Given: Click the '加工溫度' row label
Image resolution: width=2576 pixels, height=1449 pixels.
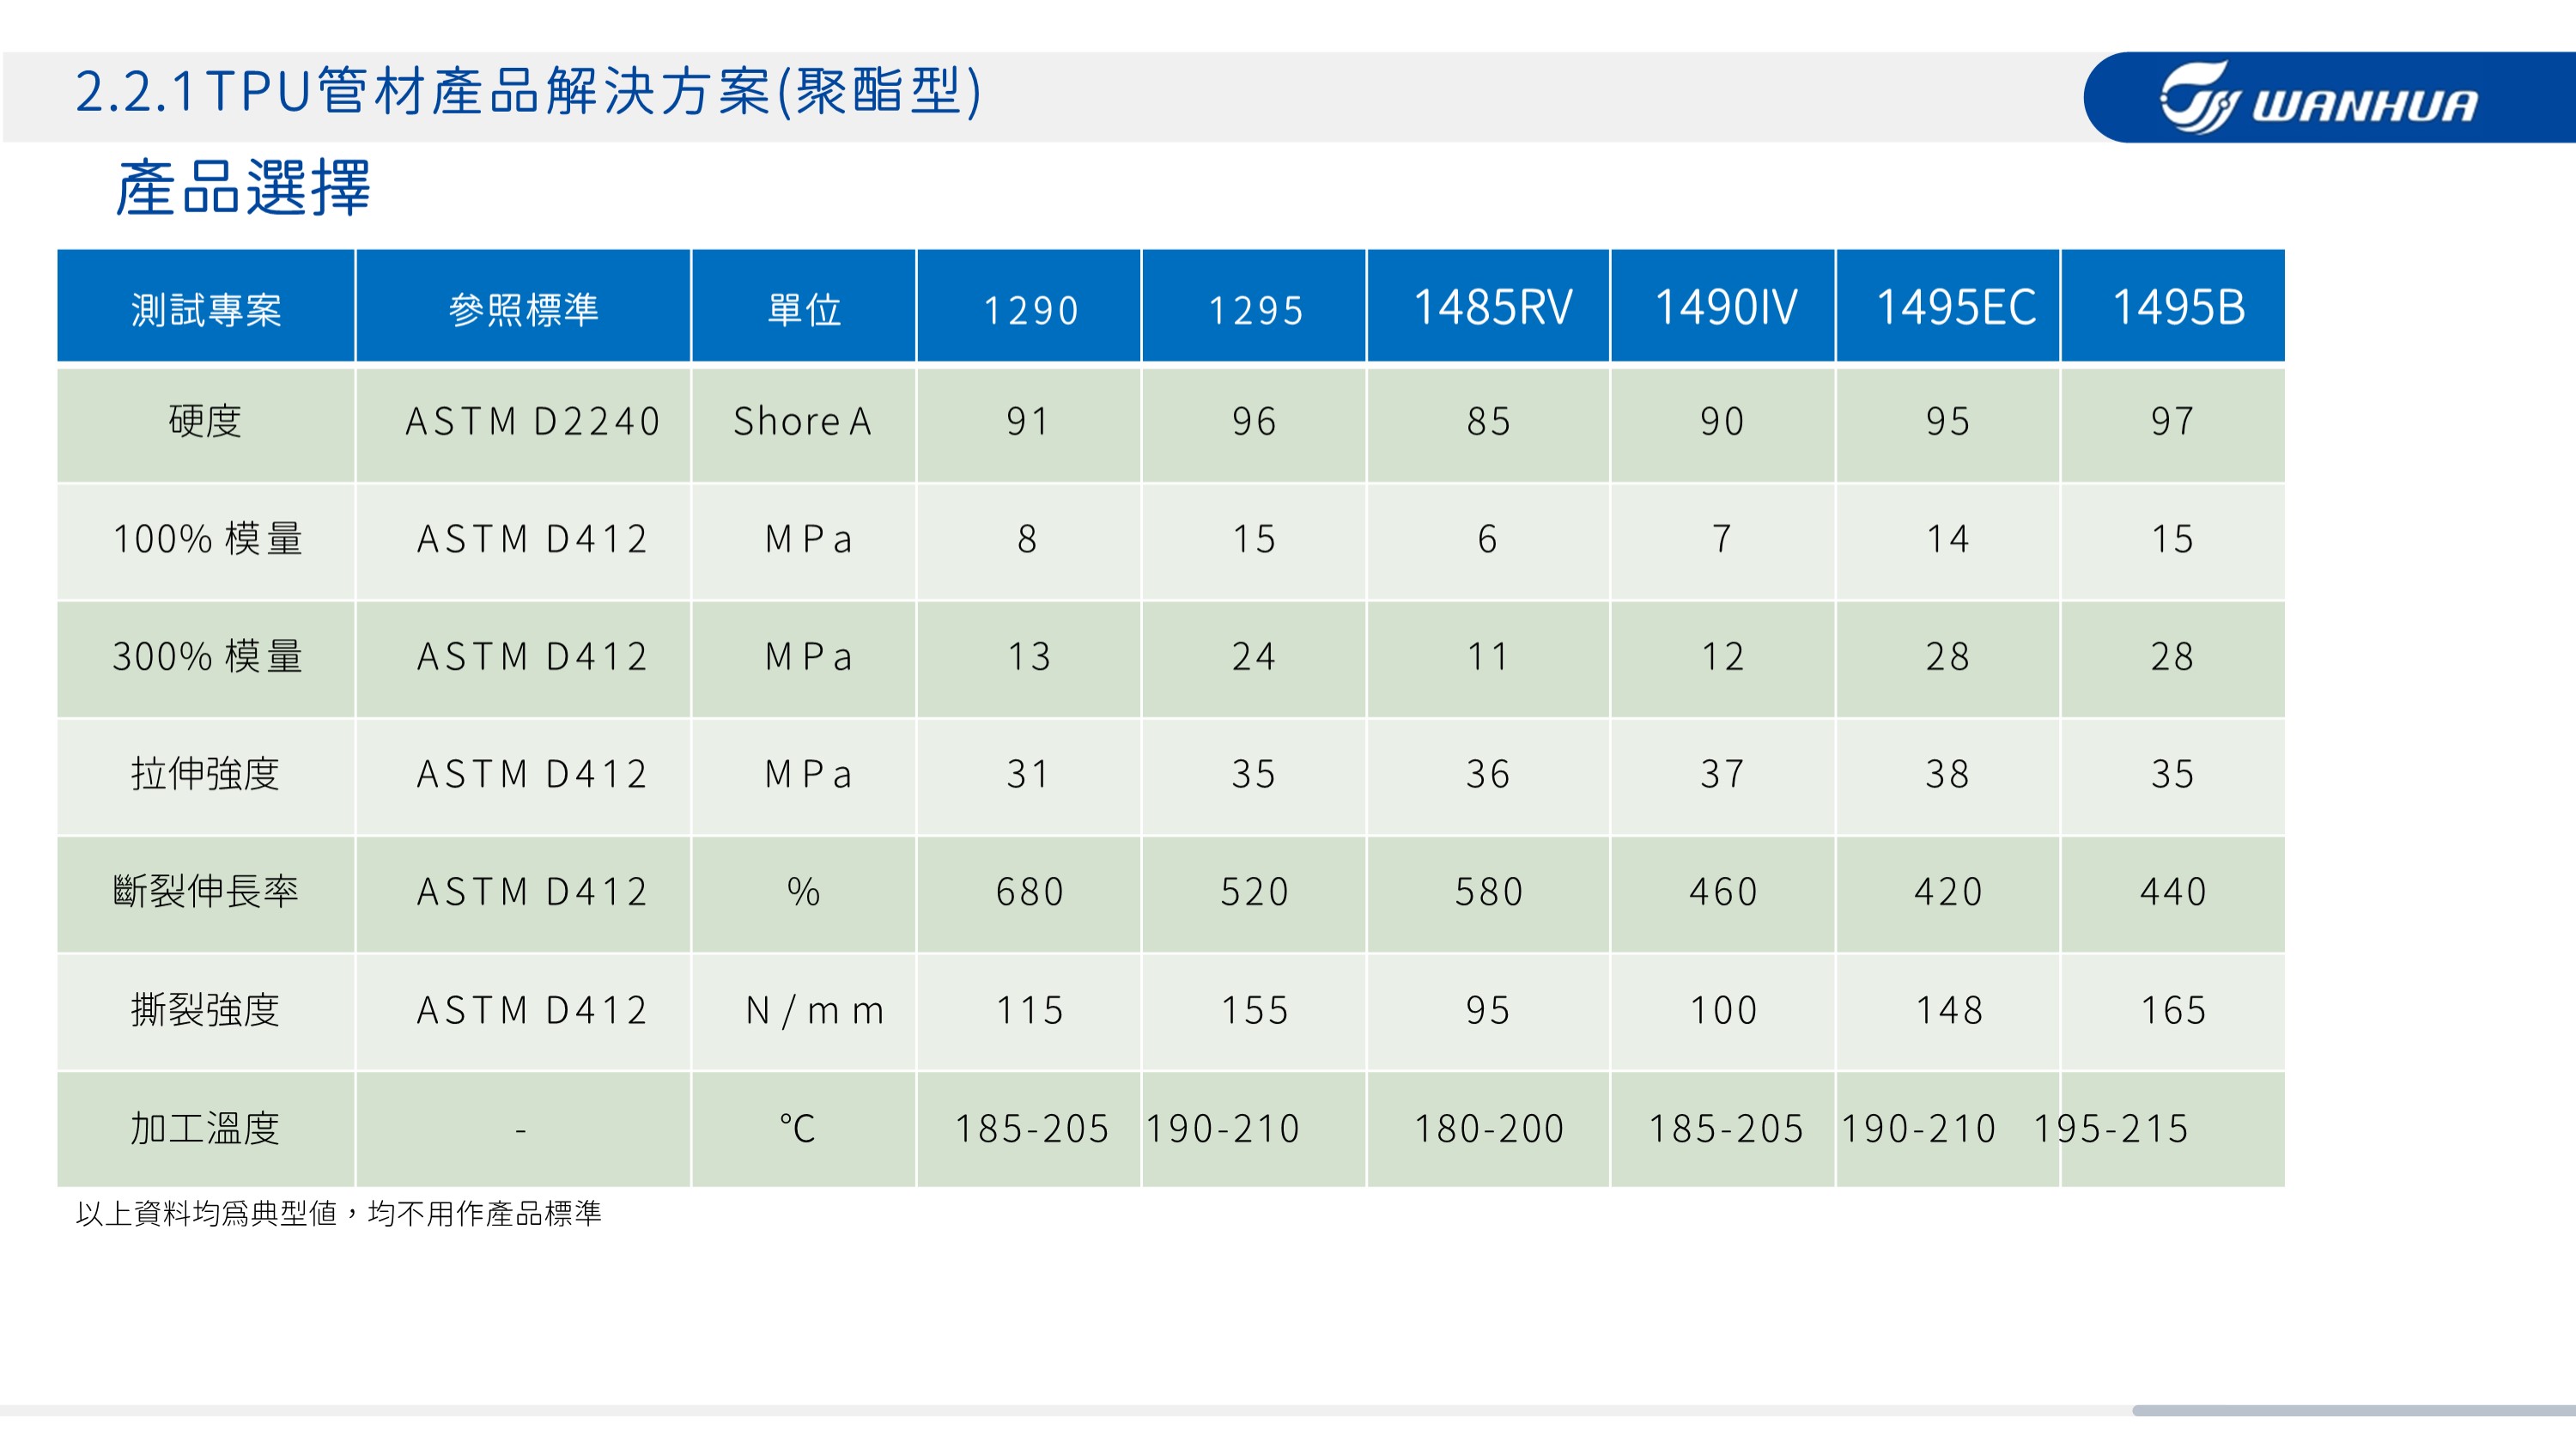Looking at the screenshot, I should [x=206, y=1128].
